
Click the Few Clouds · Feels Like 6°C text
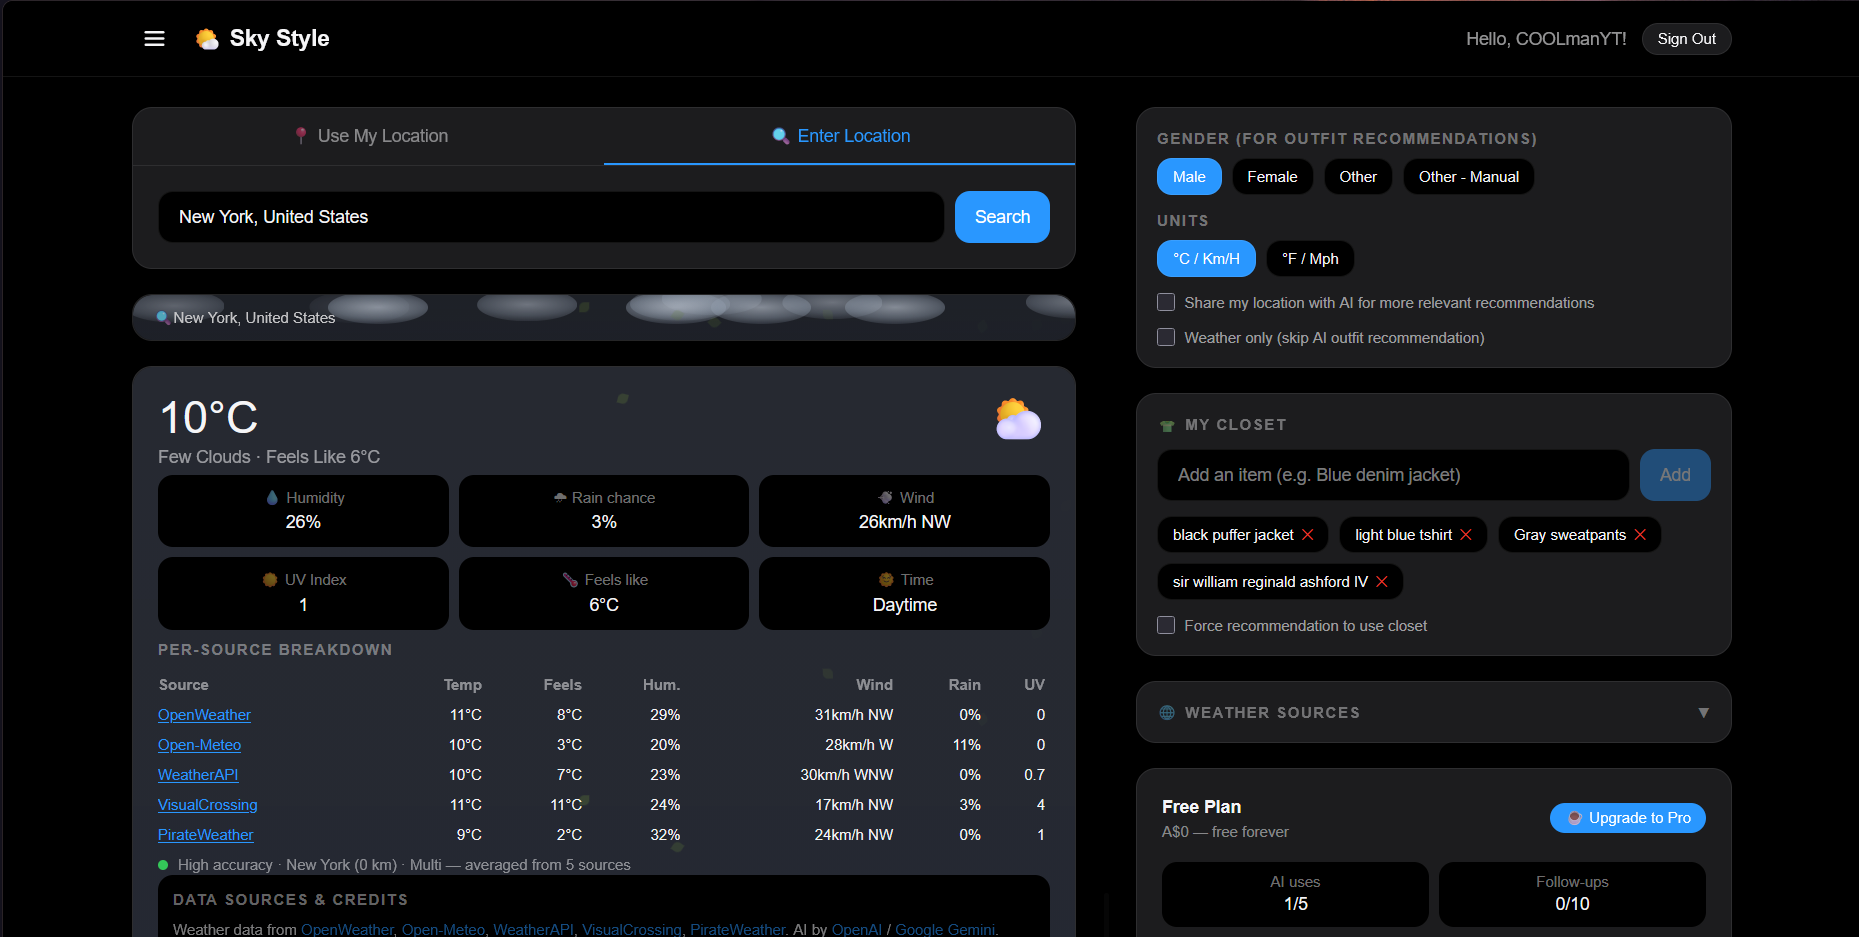point(269,457)
